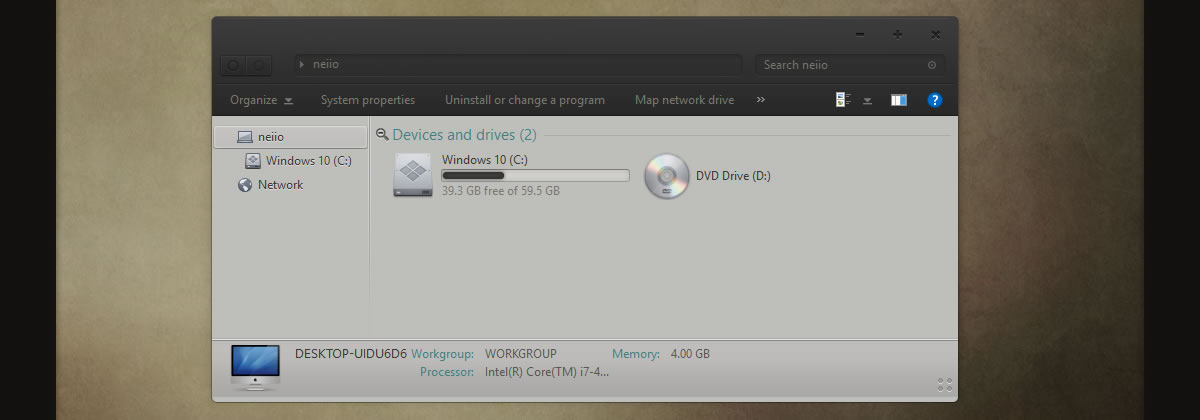Click the Search neiio input field
The height and width of the screenshot is (420, 1200).
click(850, 65)
